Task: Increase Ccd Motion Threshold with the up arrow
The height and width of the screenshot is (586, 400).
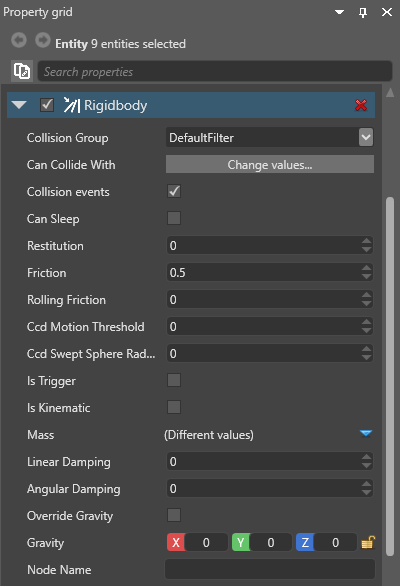Action: pyautogui.click(x=367, y=322)
